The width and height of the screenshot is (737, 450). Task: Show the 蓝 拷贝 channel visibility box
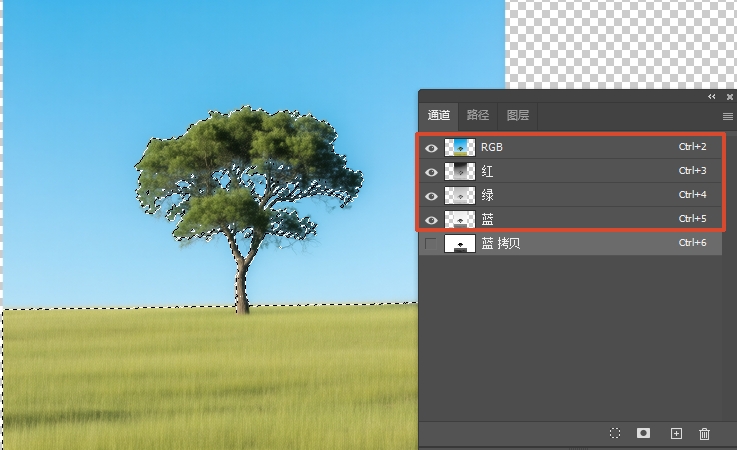point(432,243)
